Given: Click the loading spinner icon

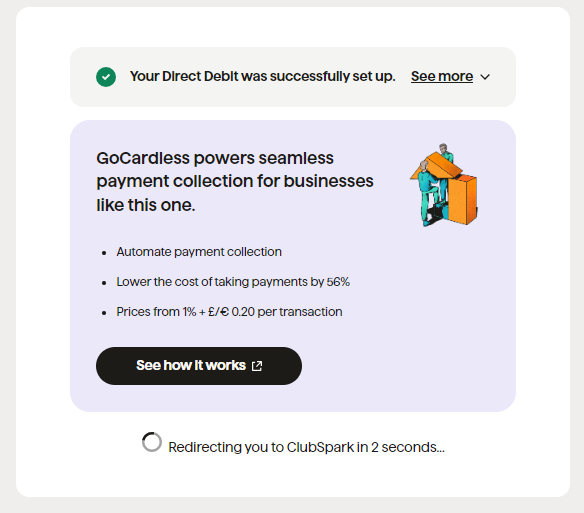Looking at the screenshot, I should (152, 442).
